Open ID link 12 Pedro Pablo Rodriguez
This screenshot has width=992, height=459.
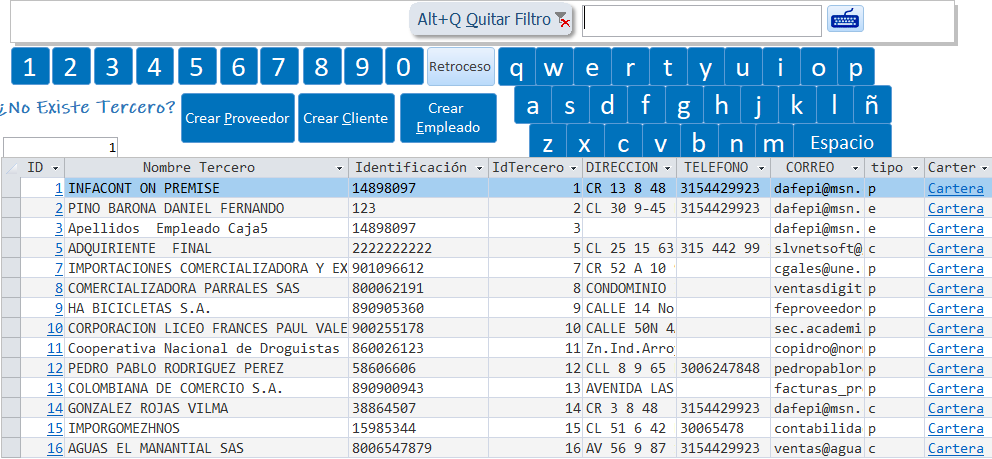tap(55, 368)
